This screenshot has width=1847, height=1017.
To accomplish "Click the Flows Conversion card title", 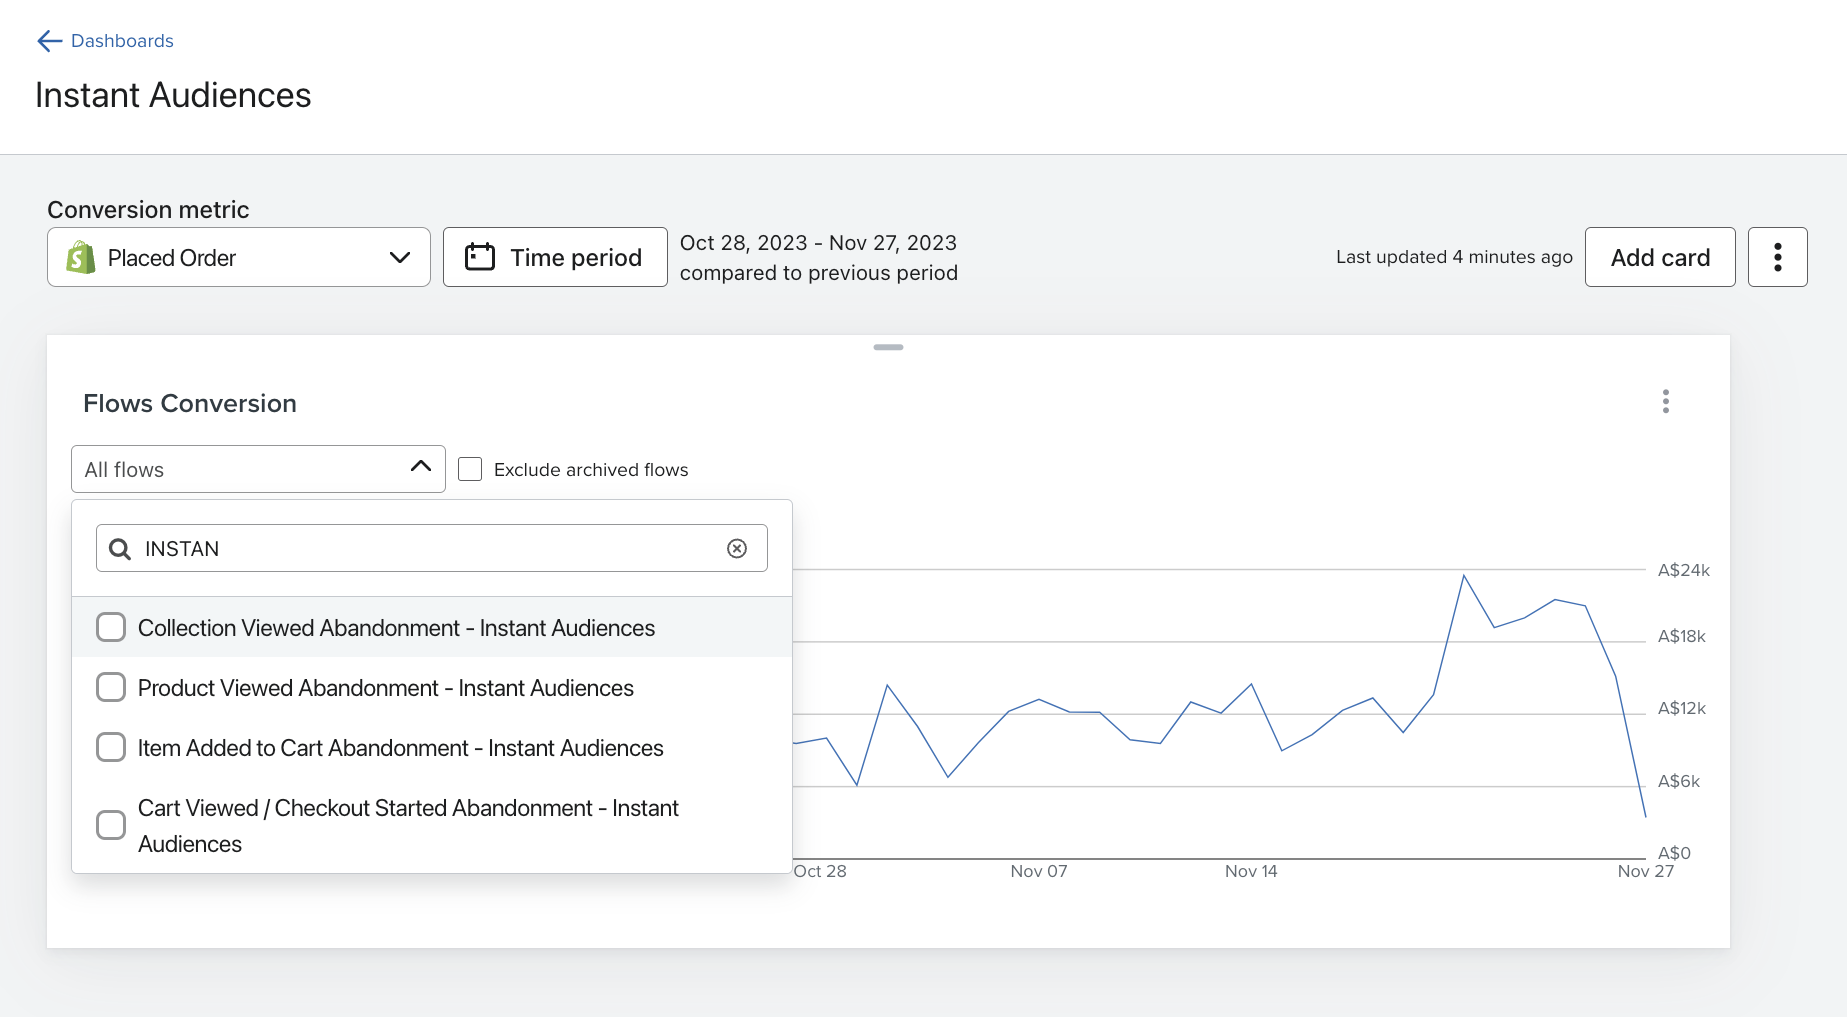I will [x=190, y=403].
